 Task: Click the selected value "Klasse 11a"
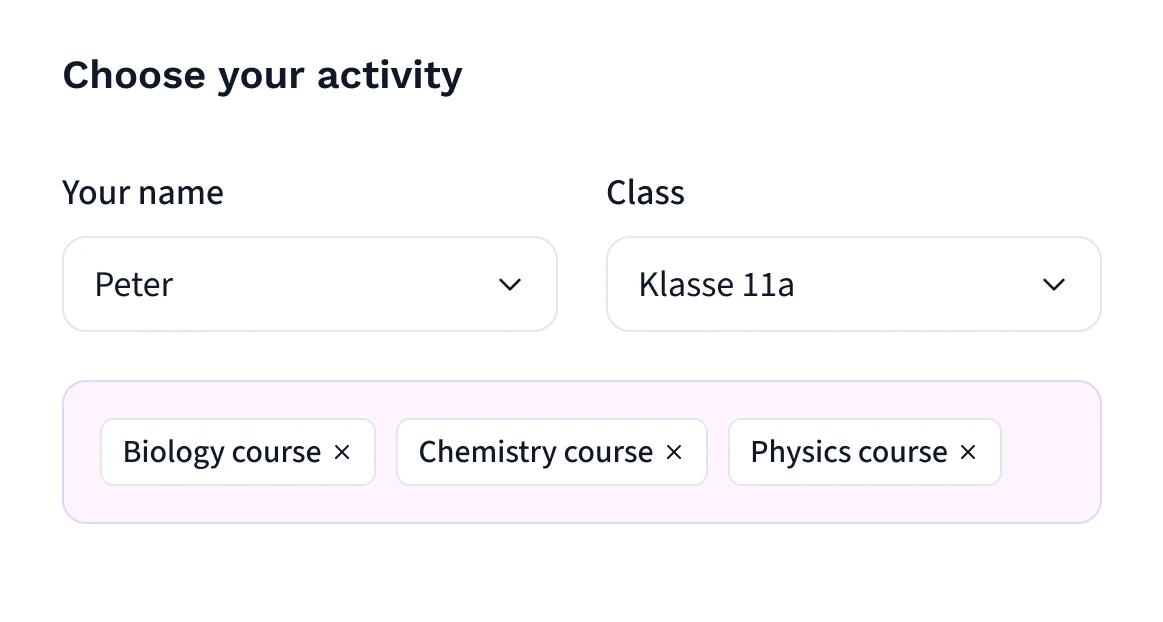click(x=716, y=285)
